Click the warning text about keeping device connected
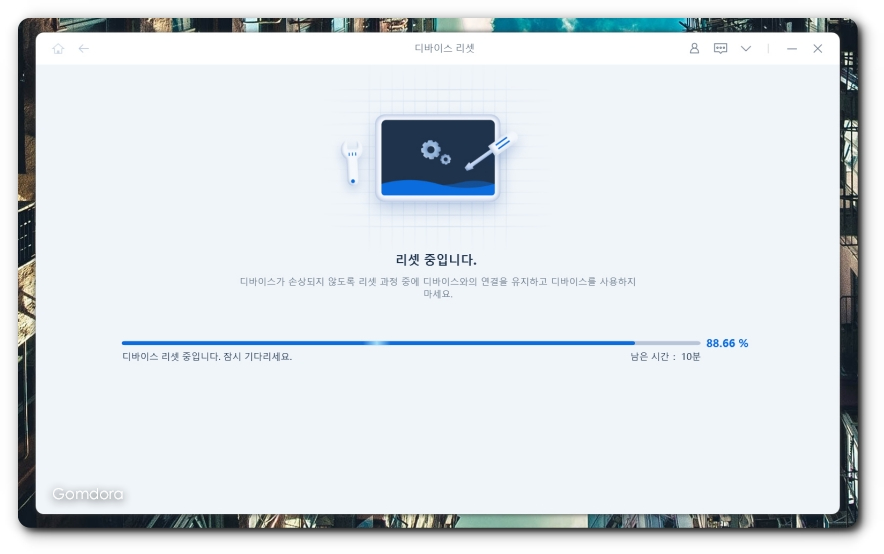Viewport: 884px width, 554px height. 438,287
